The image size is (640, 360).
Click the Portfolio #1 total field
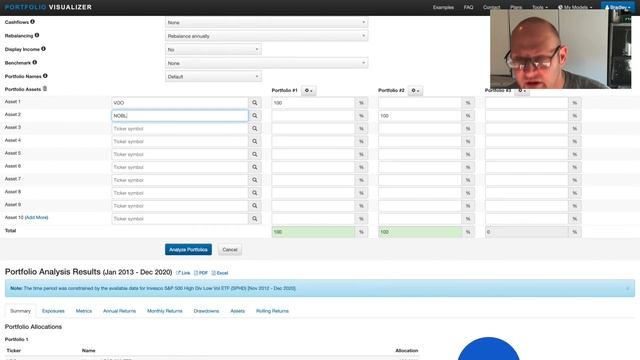(x=313, y=232)
